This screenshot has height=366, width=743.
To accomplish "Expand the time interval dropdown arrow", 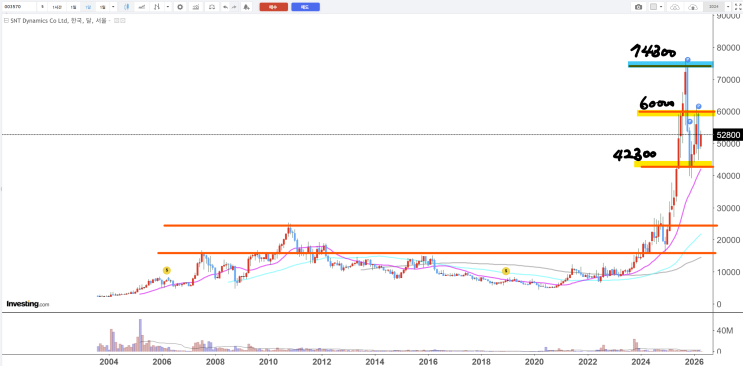I will 113,7.
